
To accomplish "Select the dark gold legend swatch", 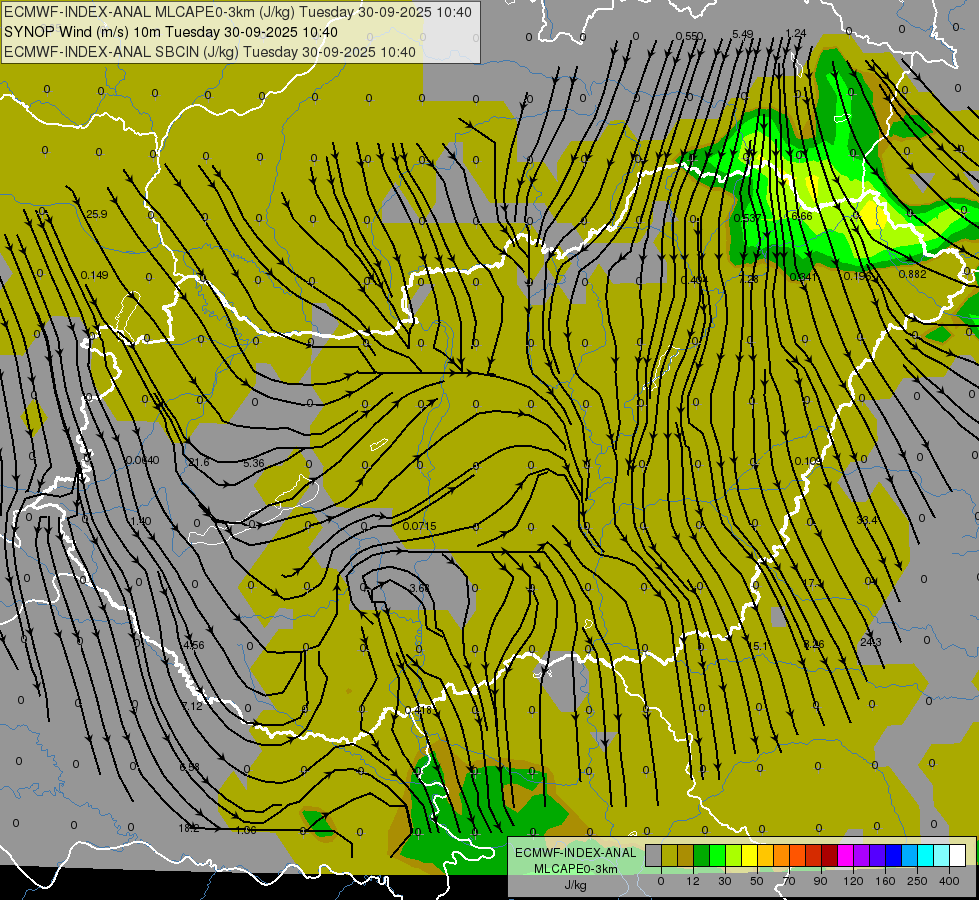I will (686, 855).
